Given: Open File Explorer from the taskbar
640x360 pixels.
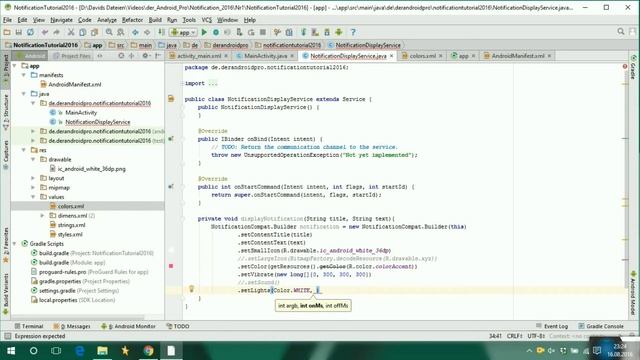Looking at the screenshot, I should pos(102,351).
